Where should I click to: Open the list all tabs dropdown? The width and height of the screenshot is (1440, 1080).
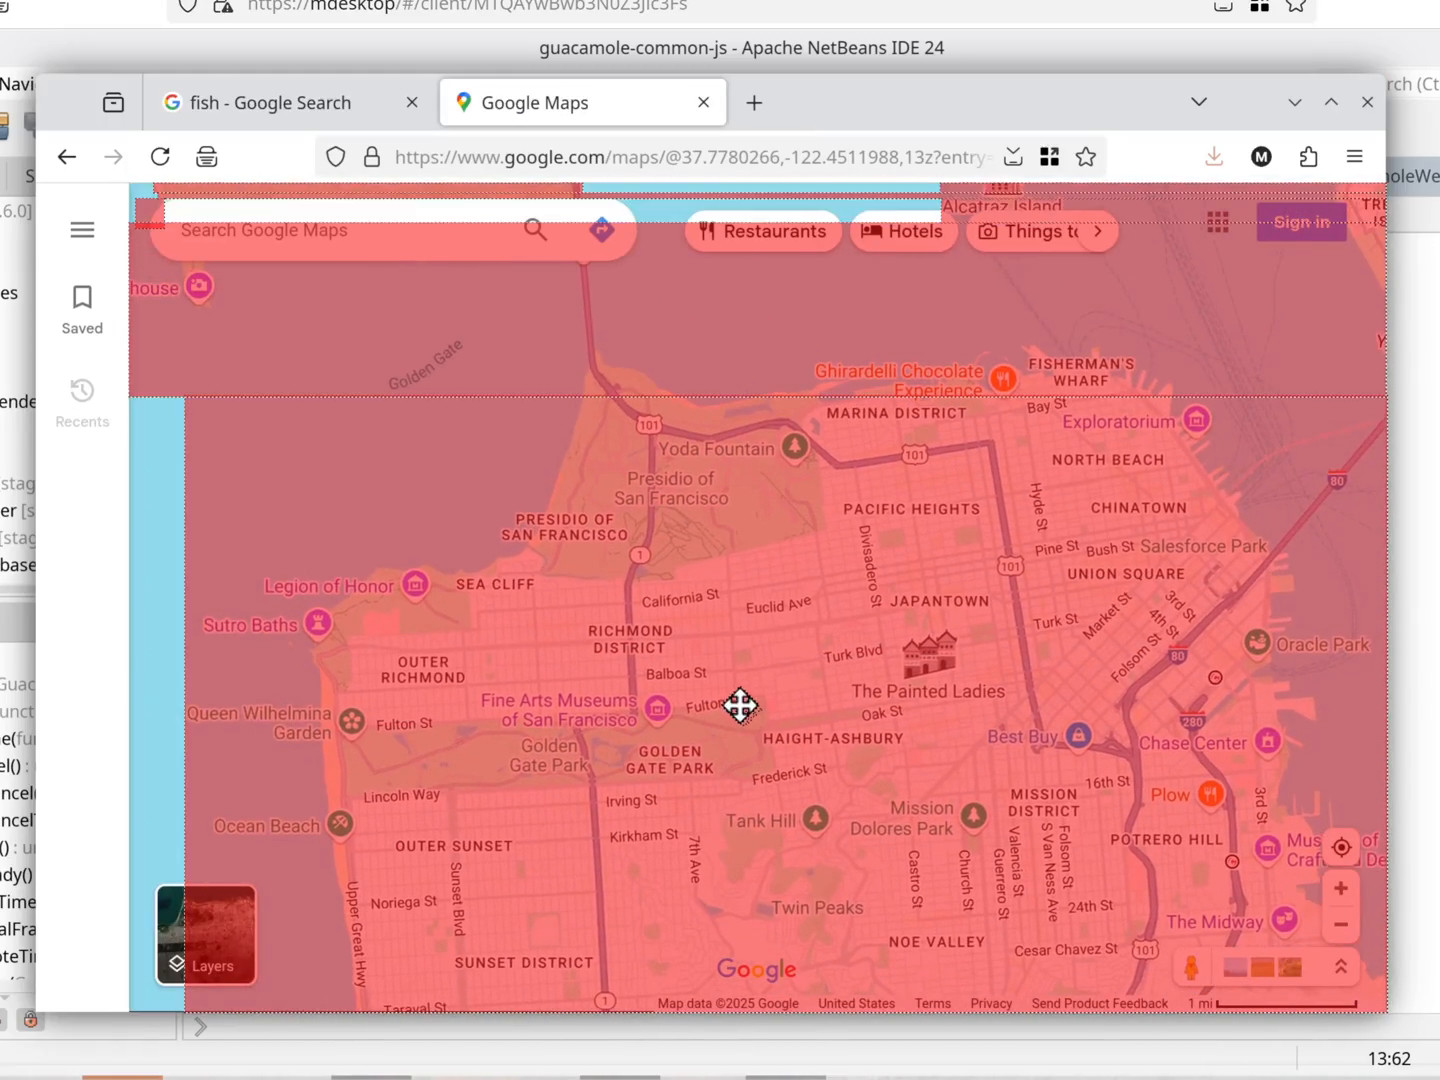[x=1199, y=102]
